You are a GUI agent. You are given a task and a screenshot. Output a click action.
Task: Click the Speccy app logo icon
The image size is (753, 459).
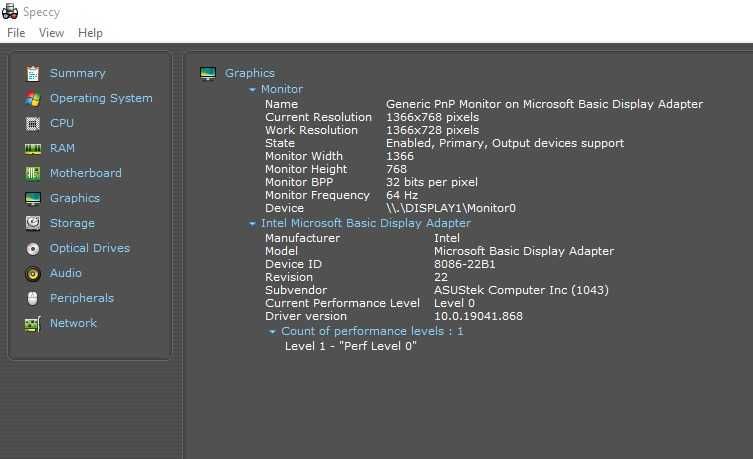10,11
